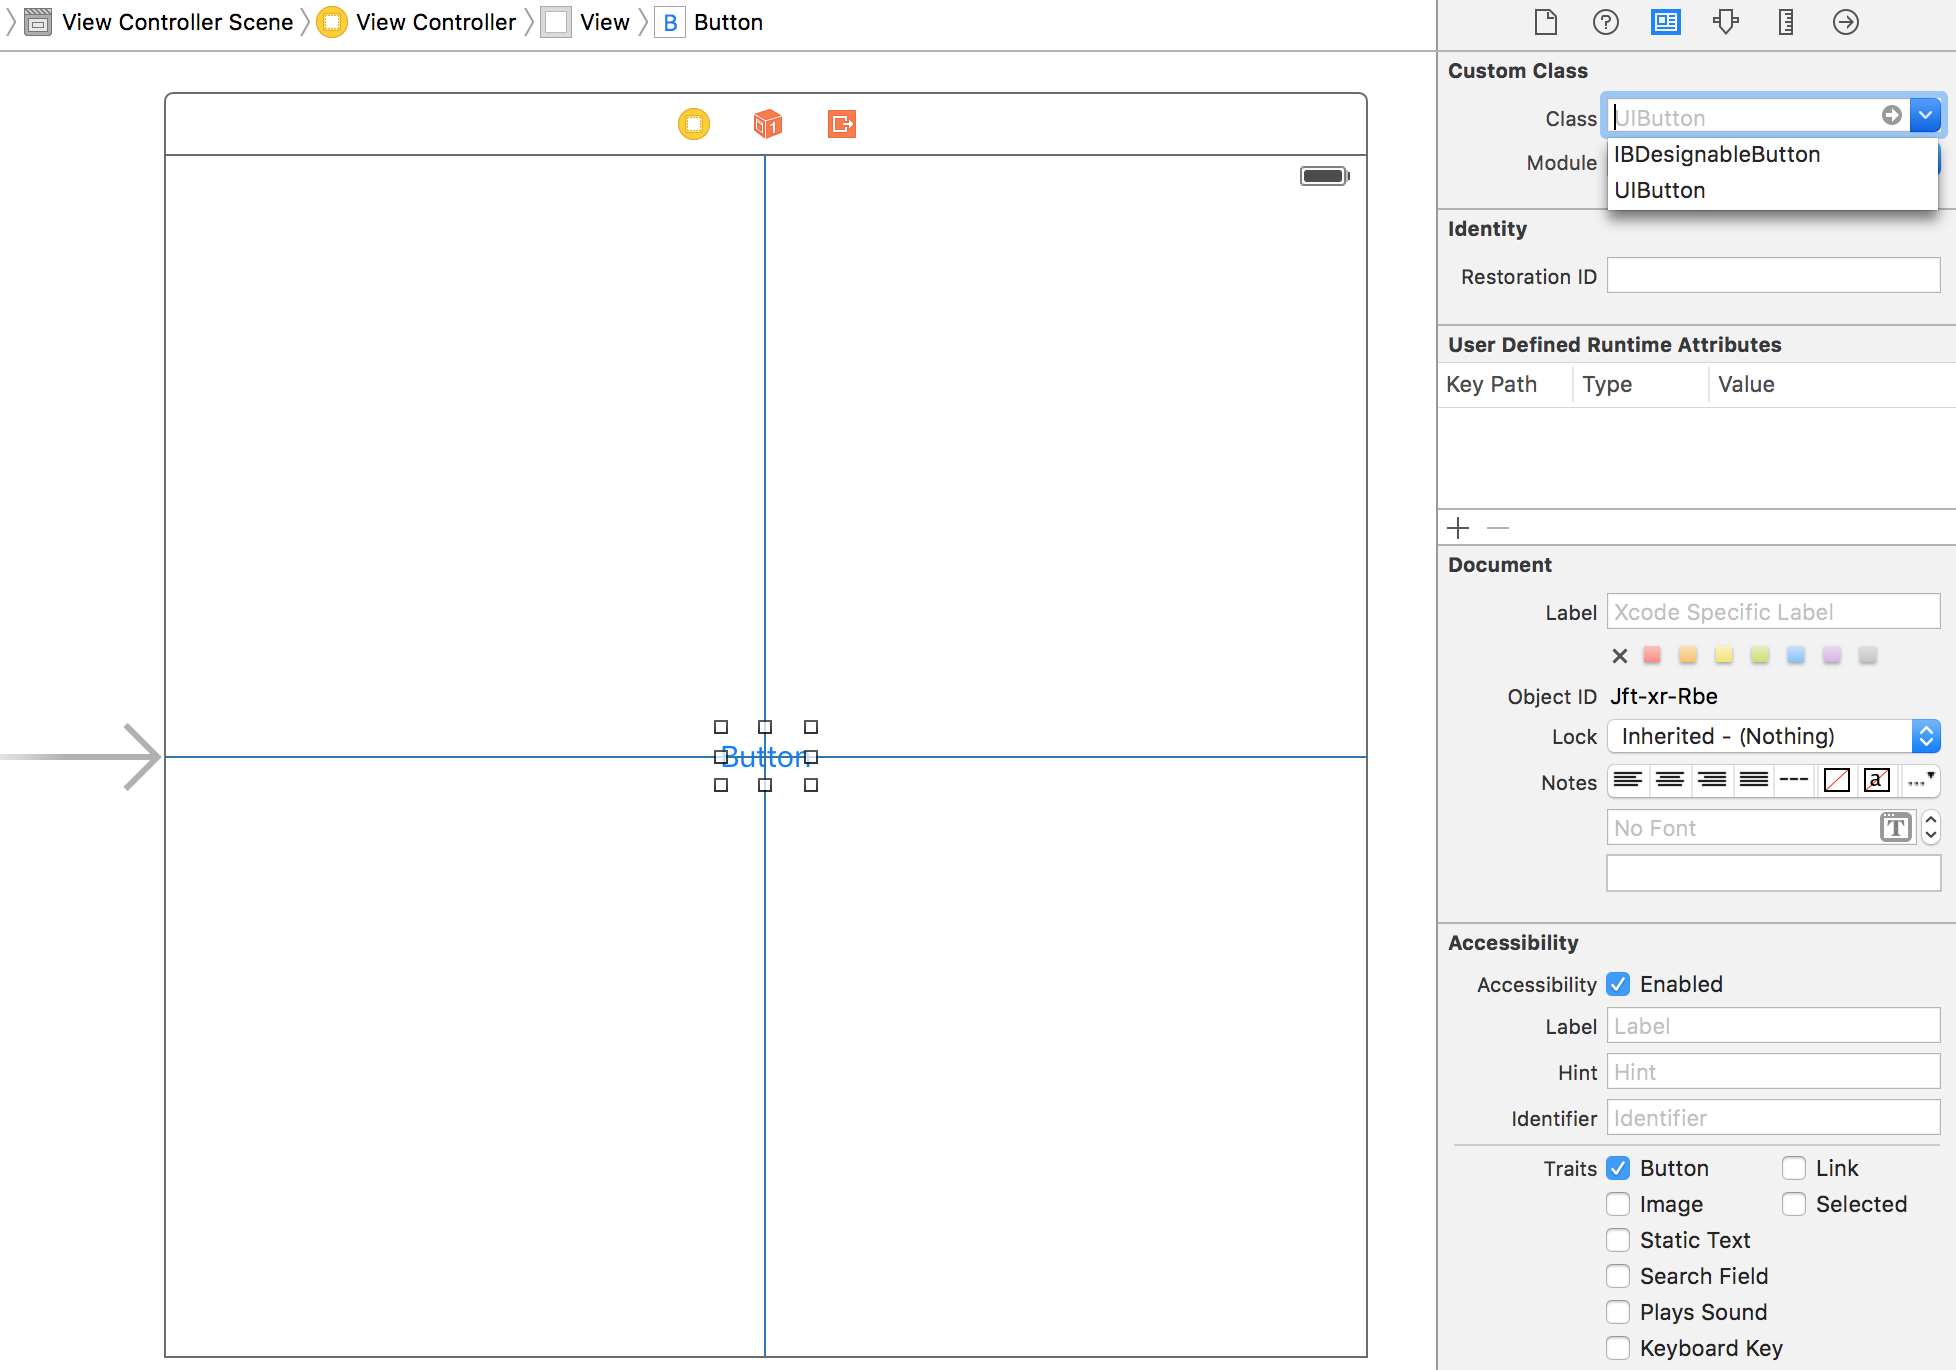Choose IBDesignableButton from class list
This screenshot has width=1956, height=1370.
(x=1717, y=154)
